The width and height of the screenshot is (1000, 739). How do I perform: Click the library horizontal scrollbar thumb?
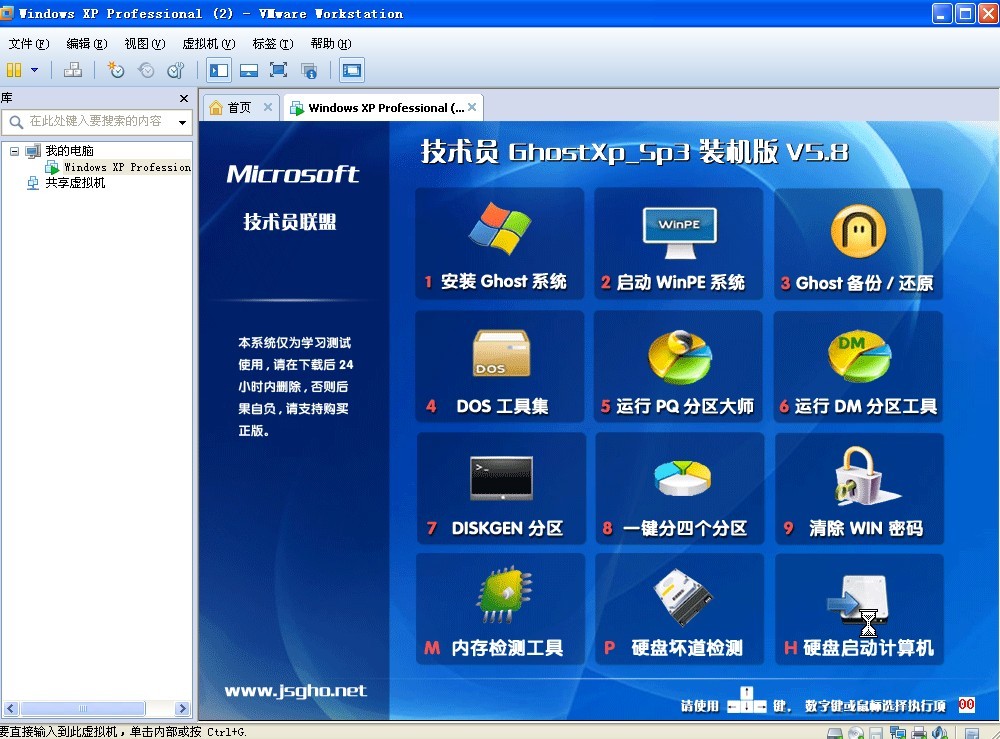(82, 708)
